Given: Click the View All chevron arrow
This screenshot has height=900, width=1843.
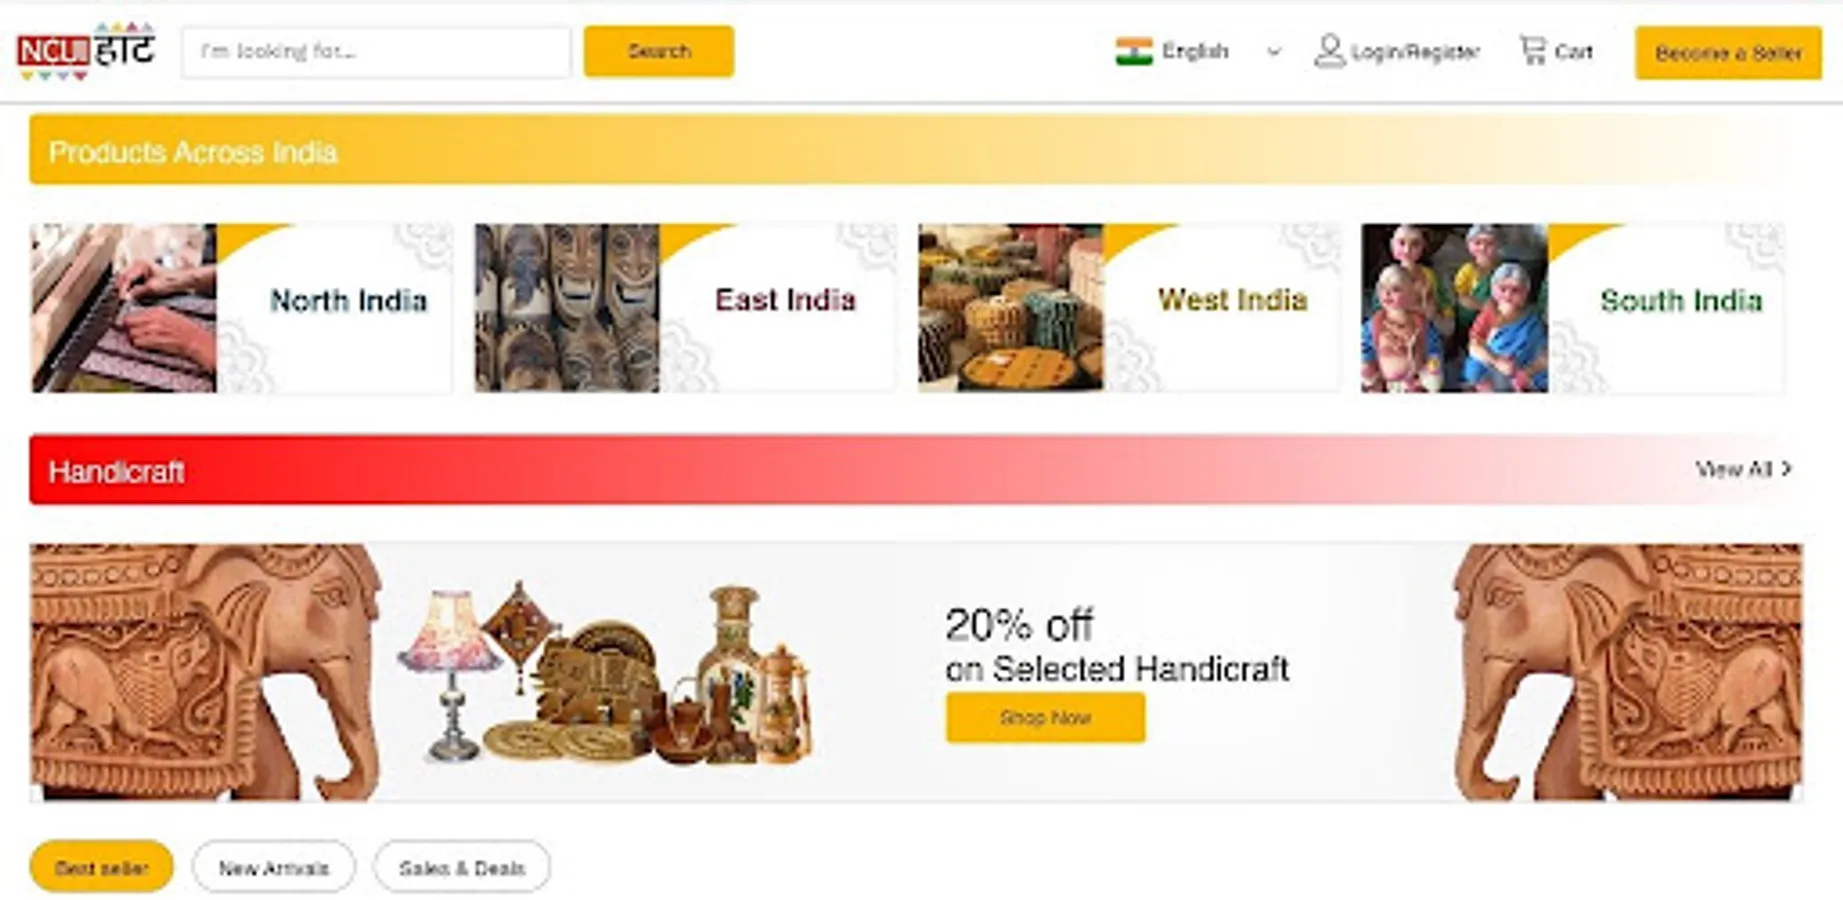Looking at the screenshot, I should point(1787,468).
